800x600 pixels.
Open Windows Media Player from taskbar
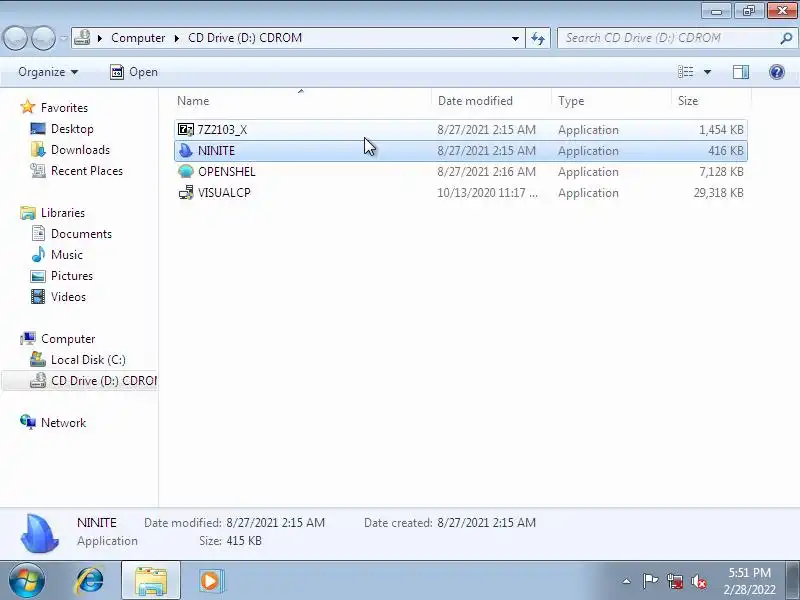click(211, 581)
